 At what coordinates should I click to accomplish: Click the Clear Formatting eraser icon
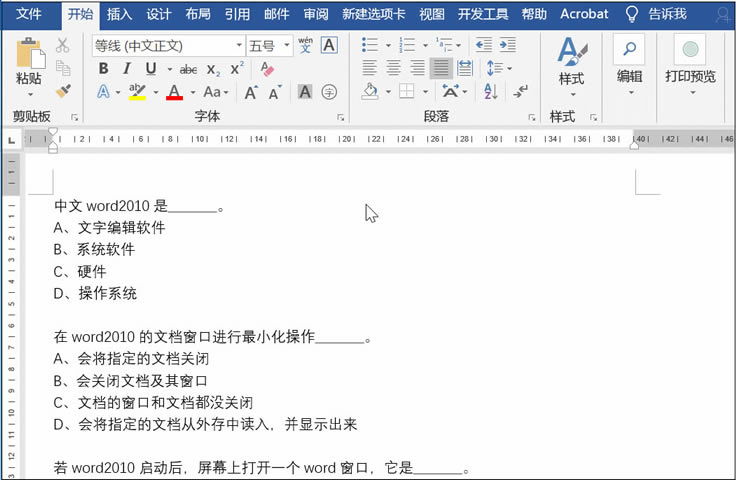266,69
